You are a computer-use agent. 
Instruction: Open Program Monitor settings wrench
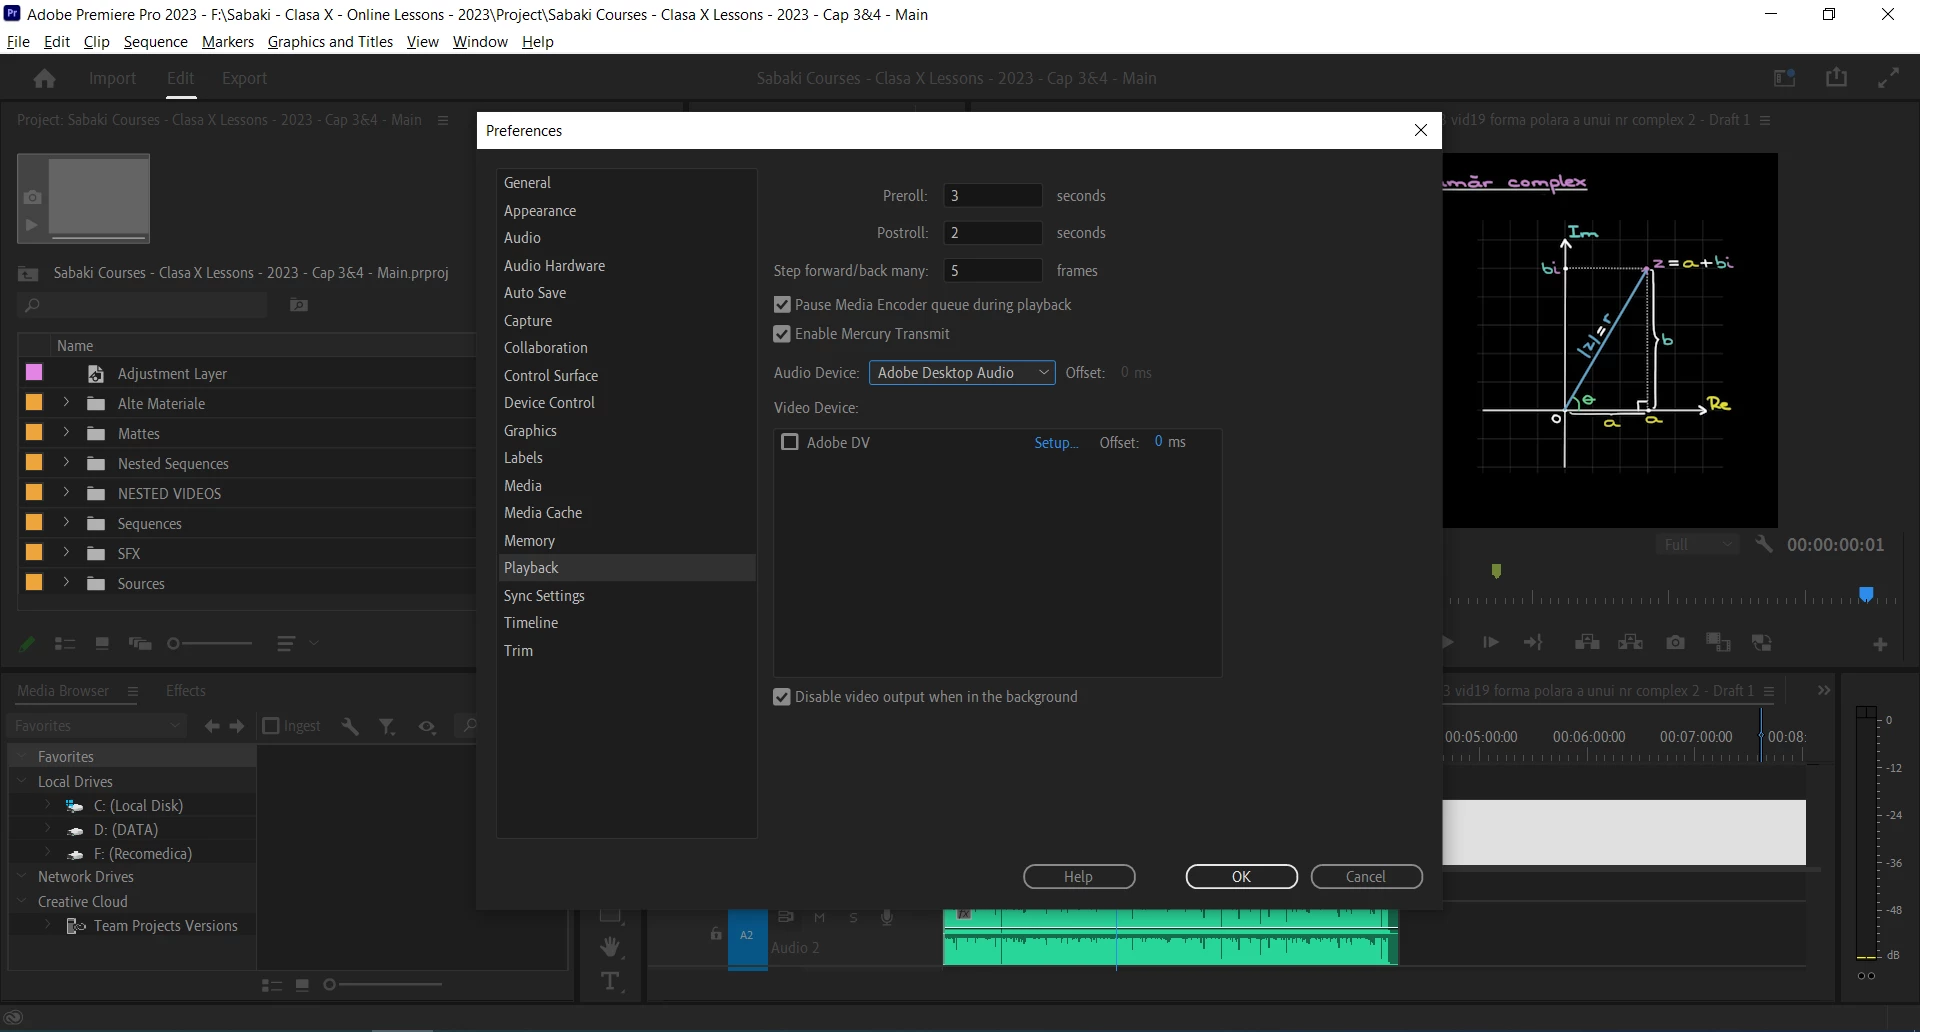coord(1764,544)
